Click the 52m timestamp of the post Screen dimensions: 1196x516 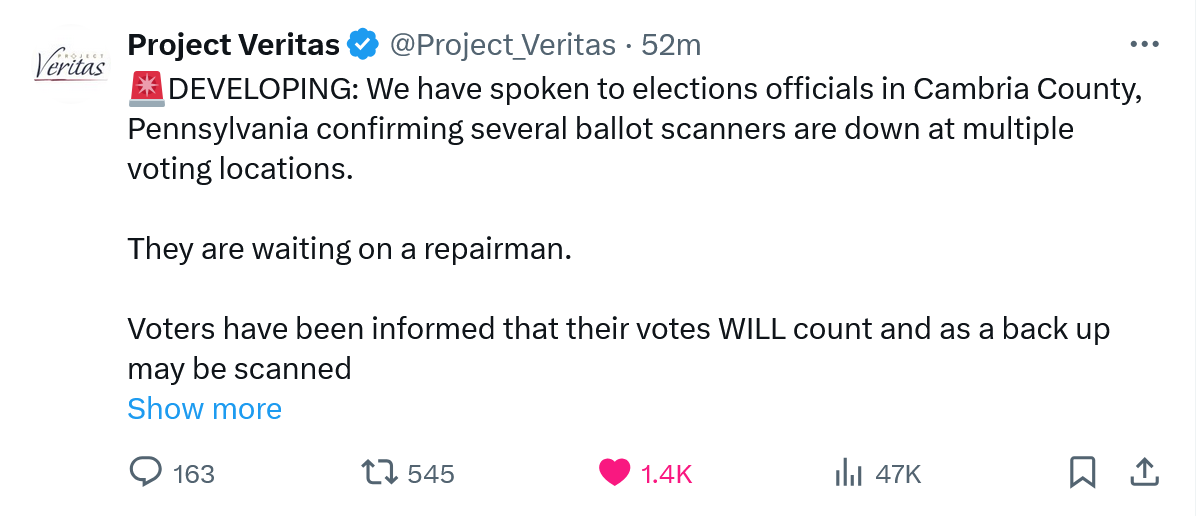coord(671,45)
